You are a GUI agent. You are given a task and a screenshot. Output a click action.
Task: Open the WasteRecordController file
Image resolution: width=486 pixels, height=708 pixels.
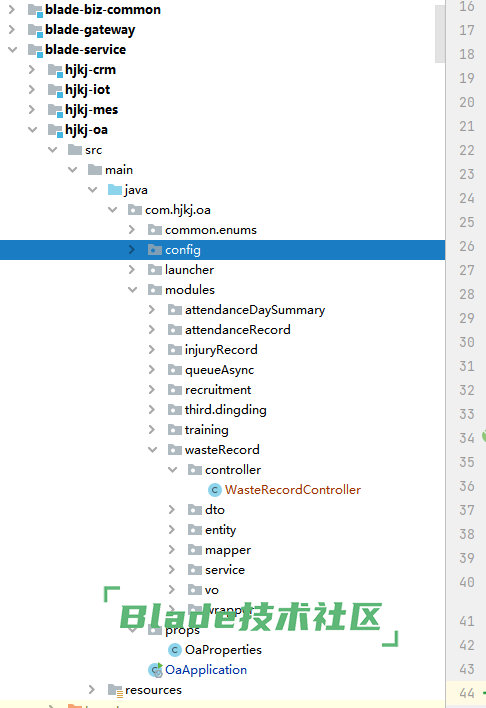pos(293,490)
